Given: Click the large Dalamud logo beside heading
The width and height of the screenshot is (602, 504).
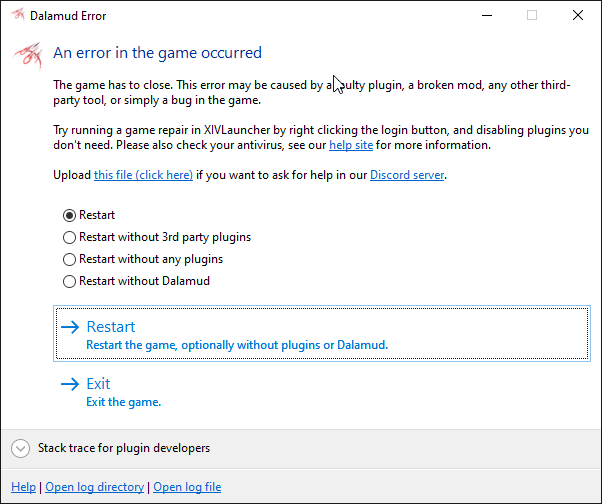Looking at the screenshot, I should 28,56.
